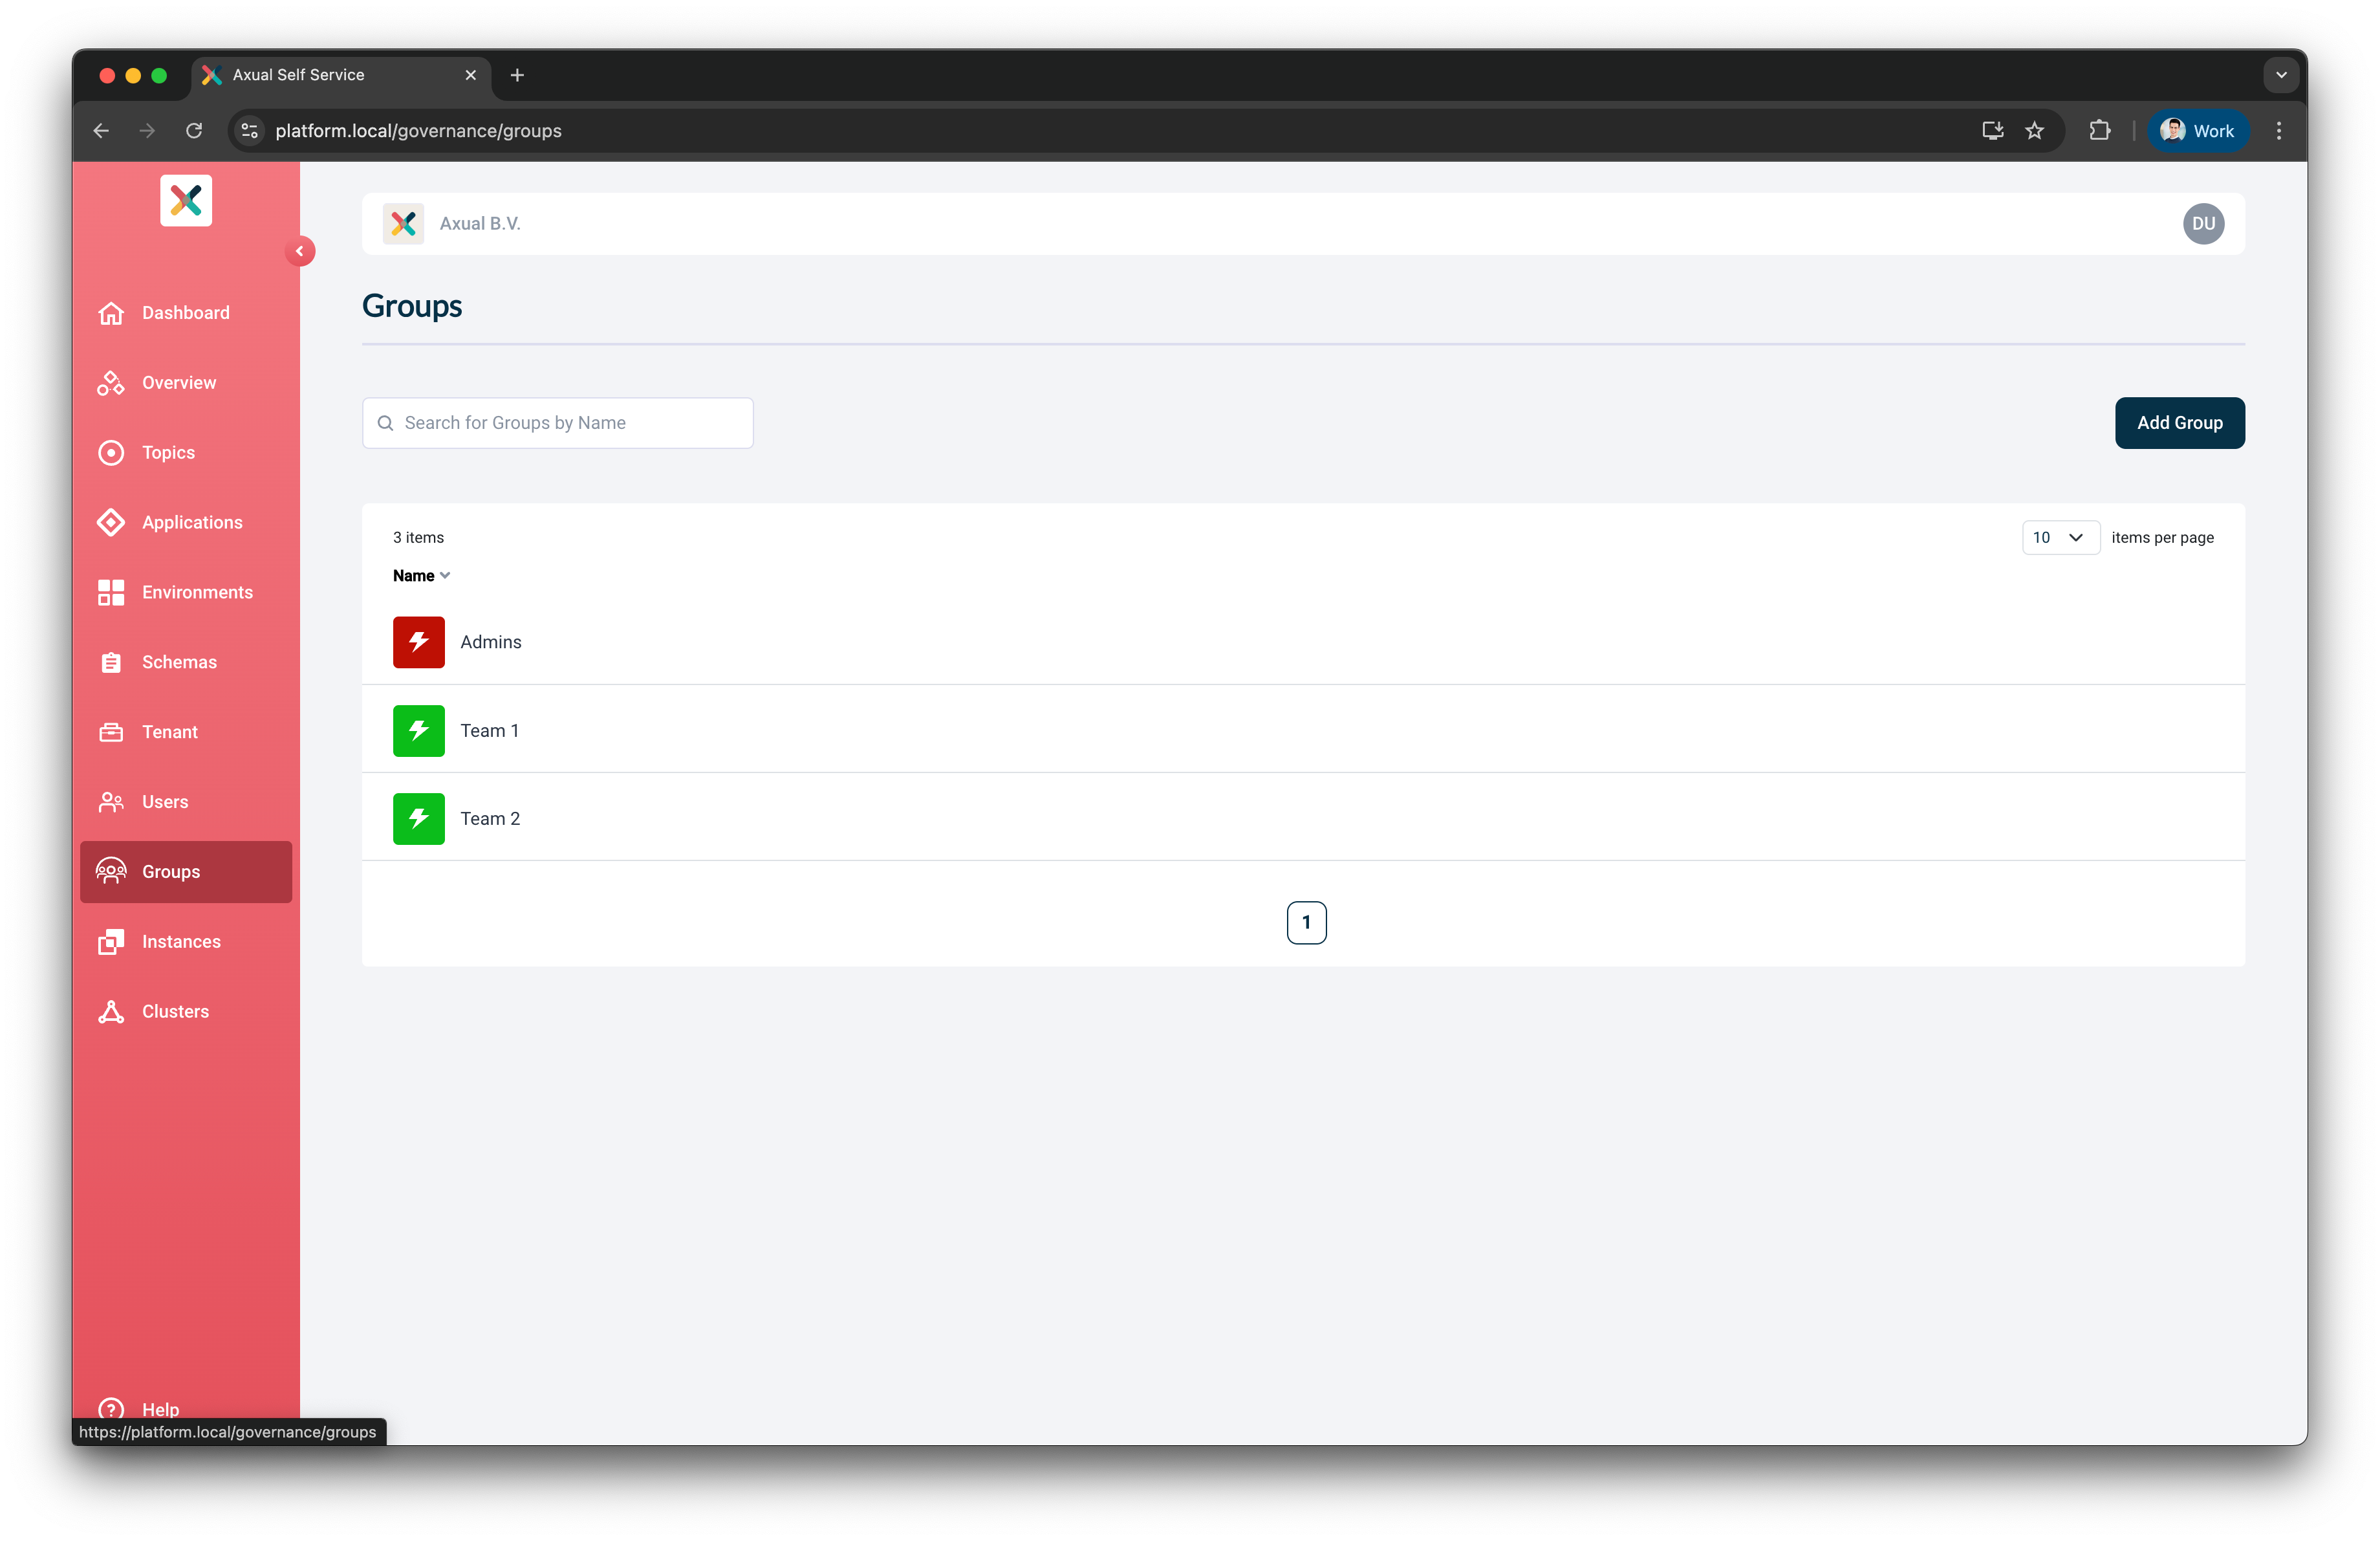2380x1541 pixels.
Task: Collapse the sidebar with arrow toggle
Action: tap(299, 251)
